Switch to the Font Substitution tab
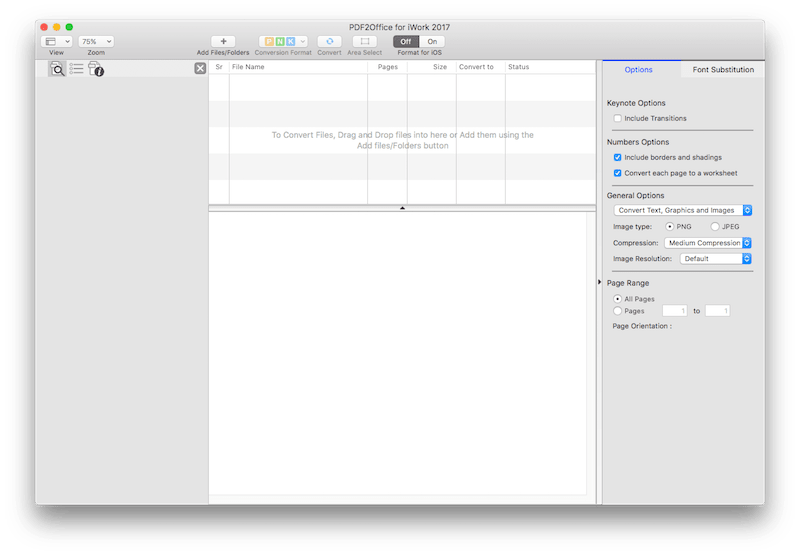The width and height of the screenshot is (800, 555). click(723, 69)
